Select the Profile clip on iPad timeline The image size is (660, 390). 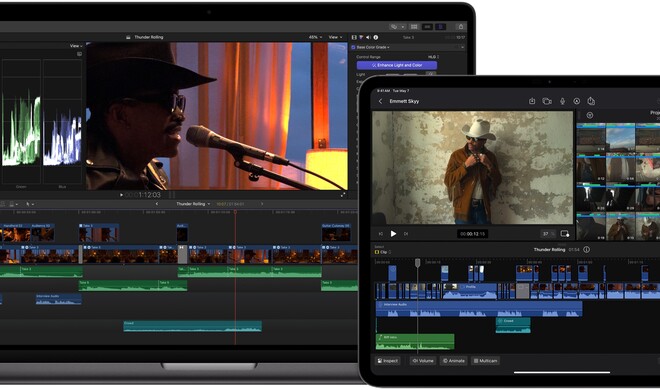(x=470, y=291)
